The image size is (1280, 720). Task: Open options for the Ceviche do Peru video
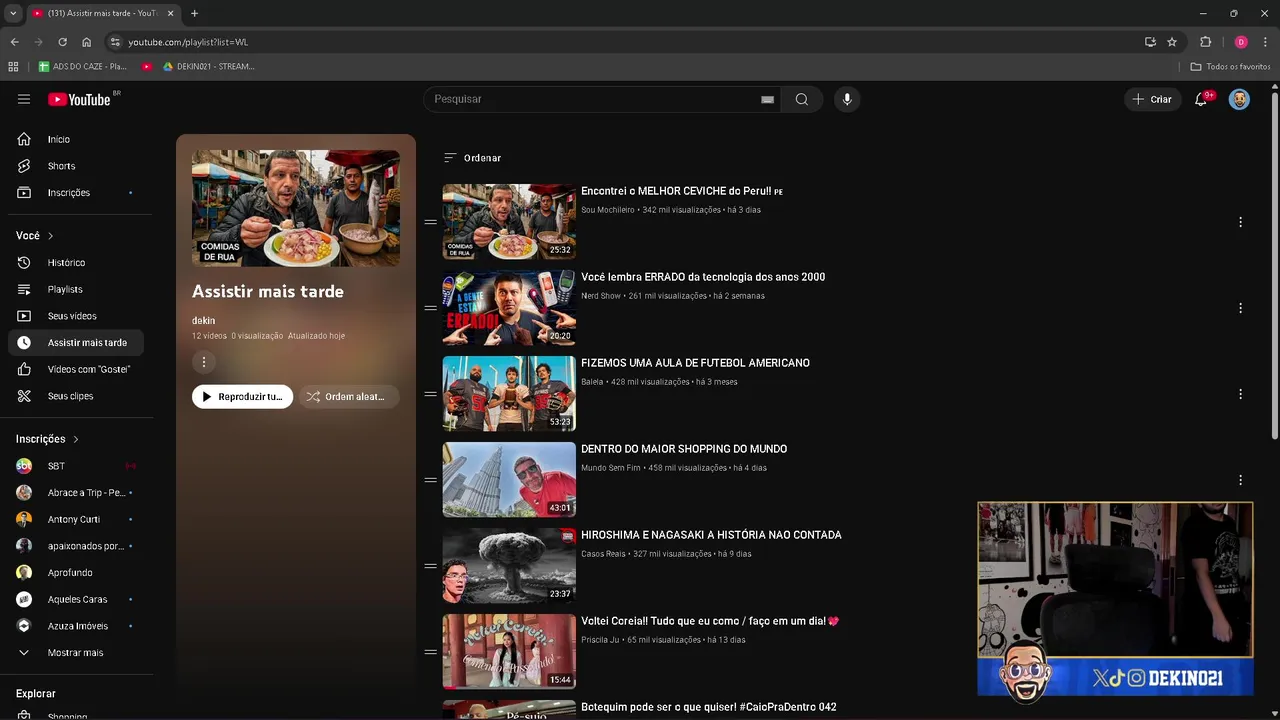tap(1240, 222)
